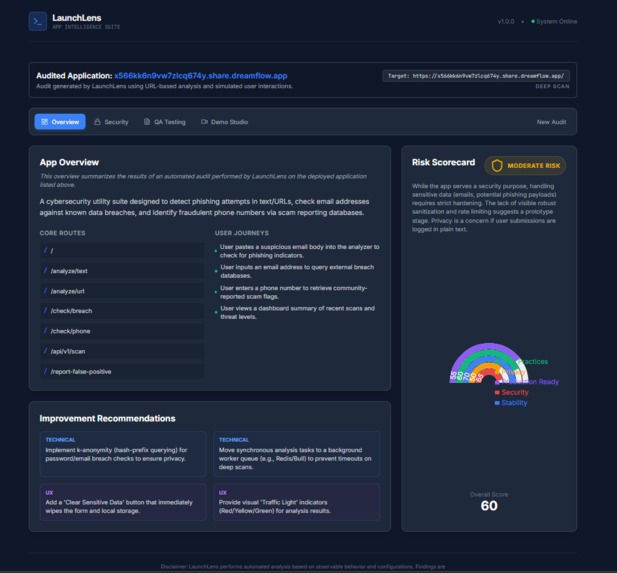Click the App Overview heading
This screenshot has width=617, height=573.
pyautogui.click(x=69, y=162)
